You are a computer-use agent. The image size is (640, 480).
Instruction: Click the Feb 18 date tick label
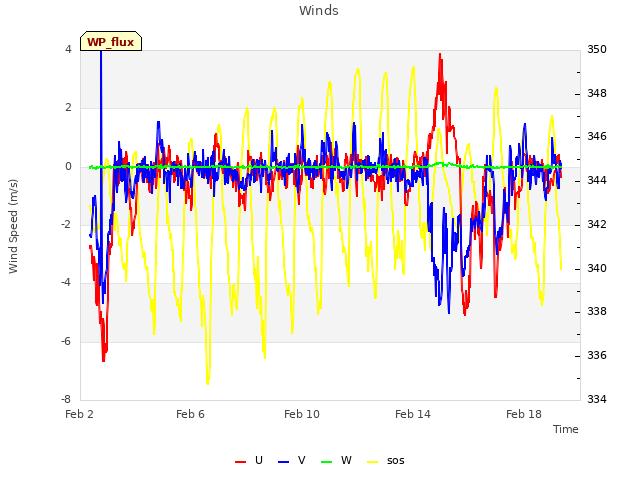[524, 414]
